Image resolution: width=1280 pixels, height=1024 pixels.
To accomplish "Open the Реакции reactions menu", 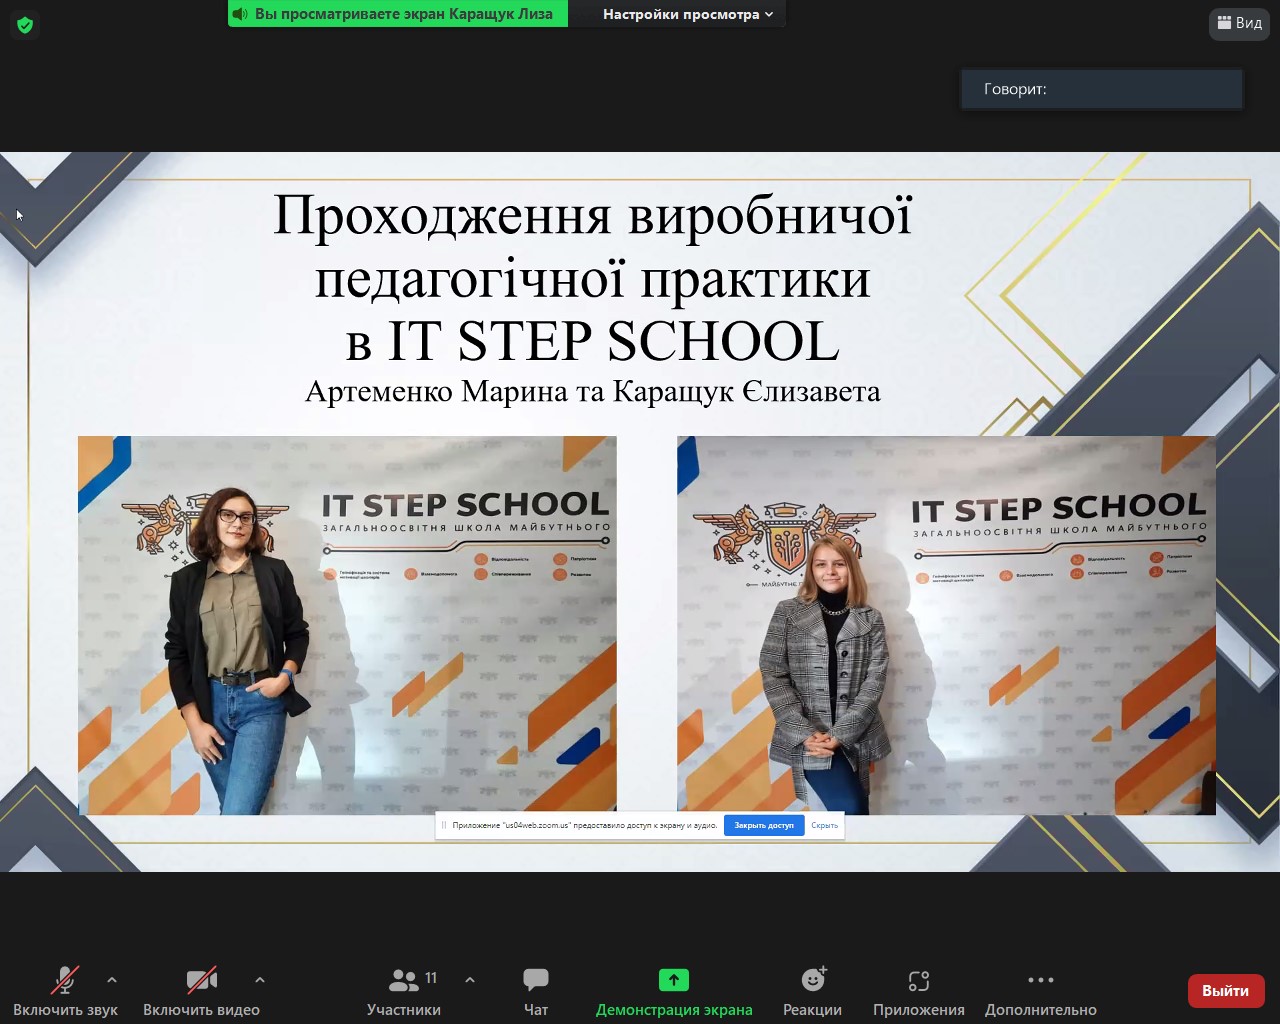I will (813, 992).
